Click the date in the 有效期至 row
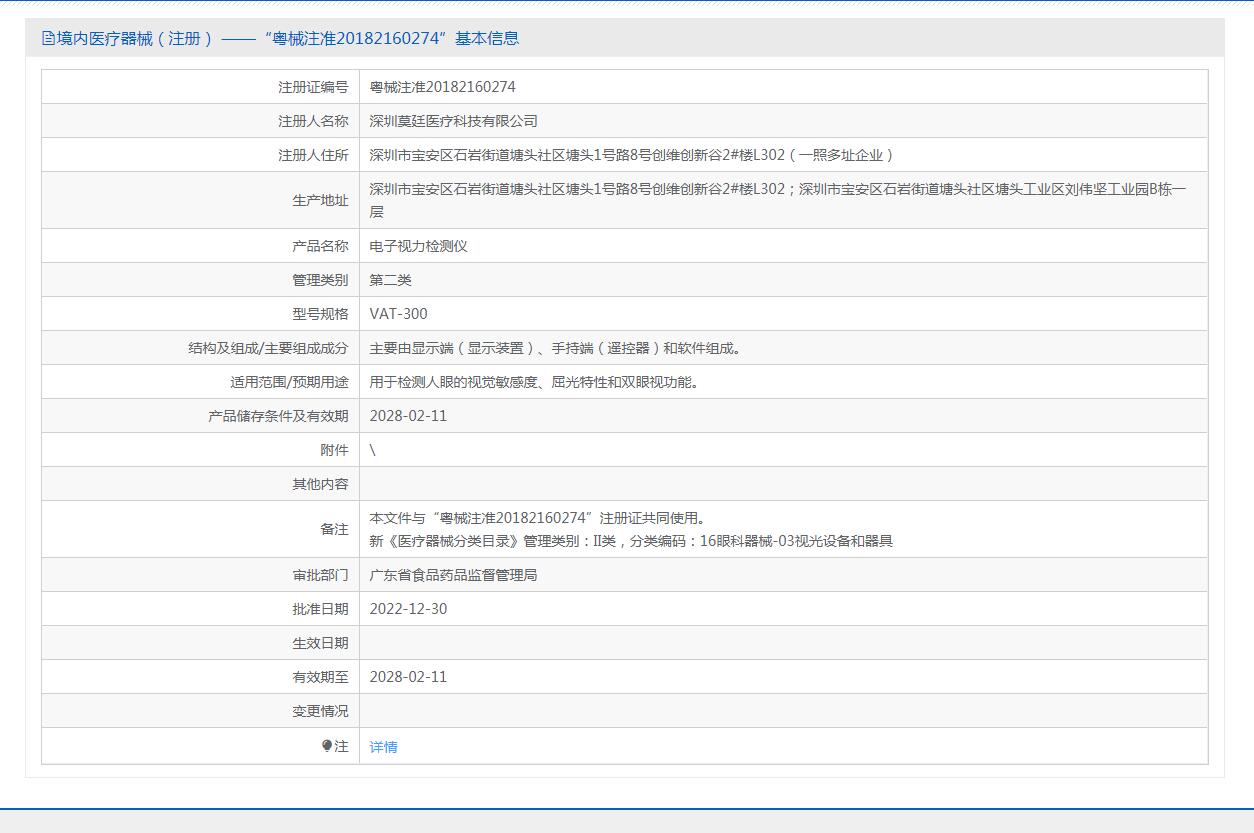Screen dimensions: 1254x833 coord(408,677)
